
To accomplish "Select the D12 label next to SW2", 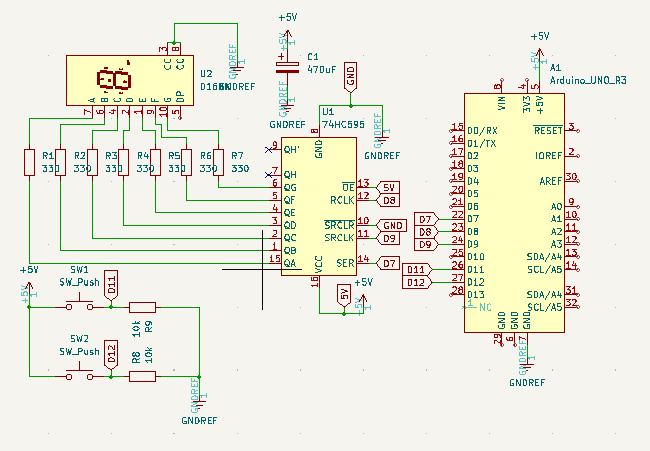I will click(x=111, y=355).
